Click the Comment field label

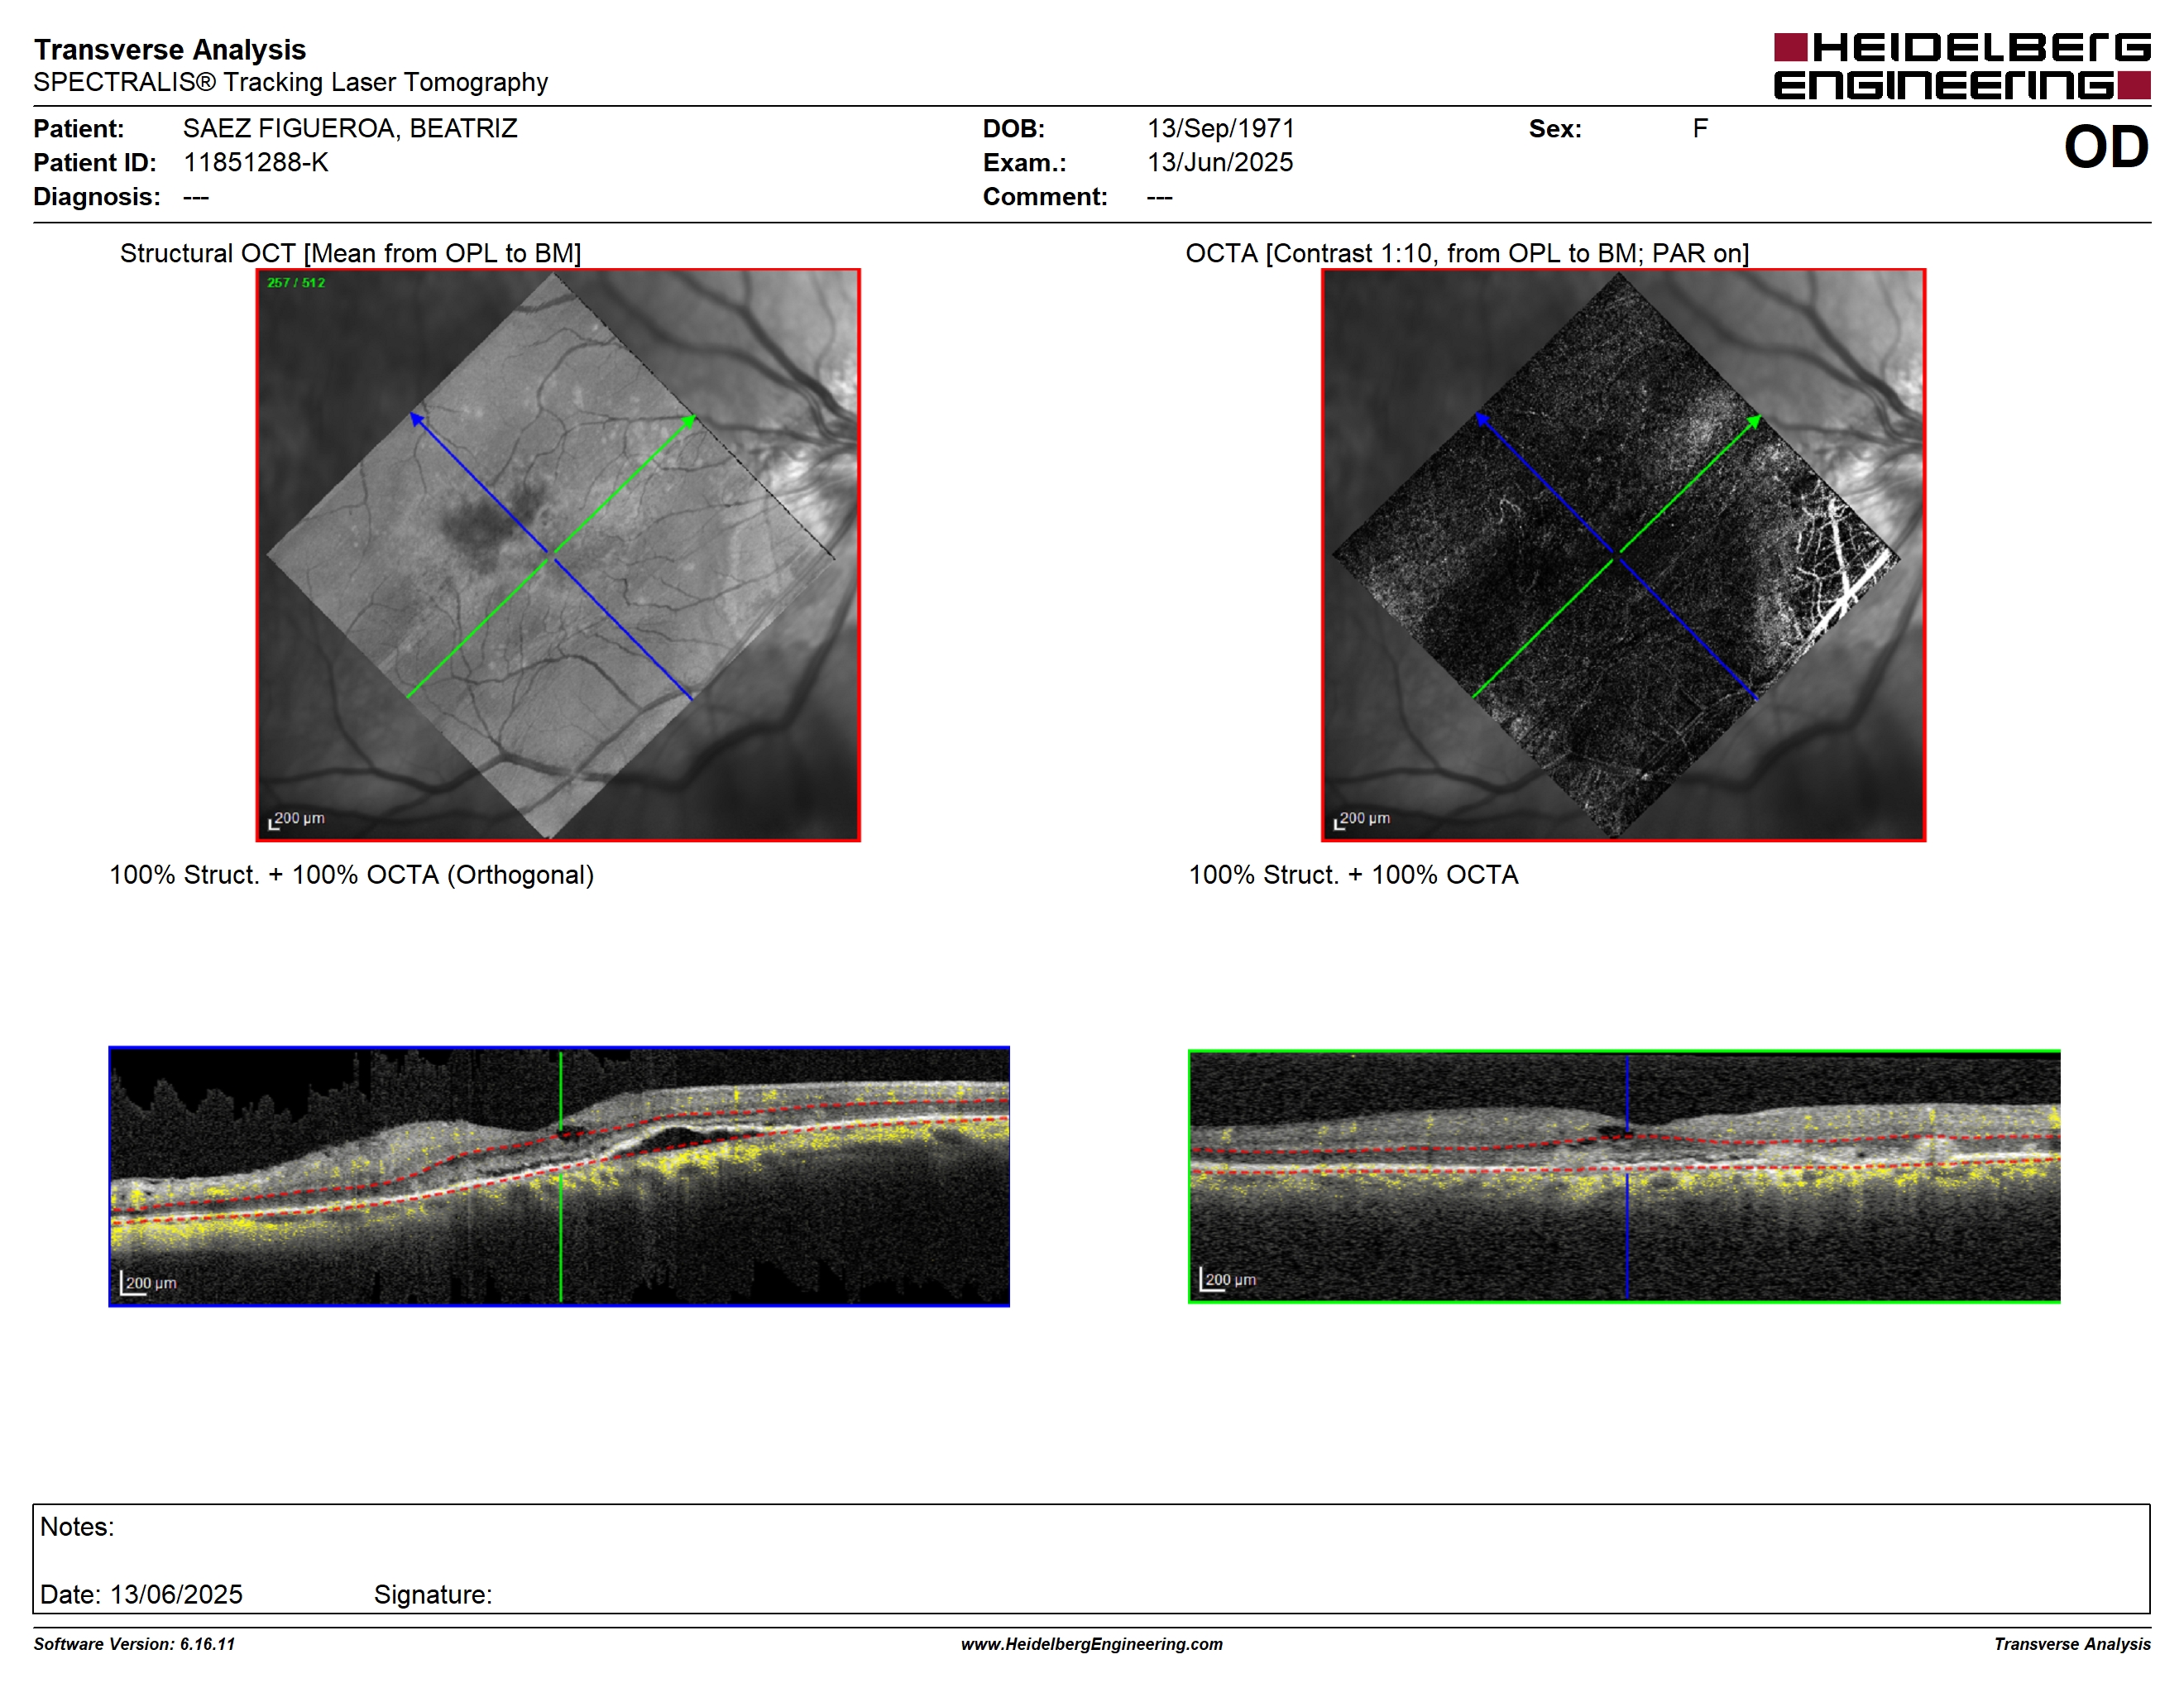[1045, 196]
